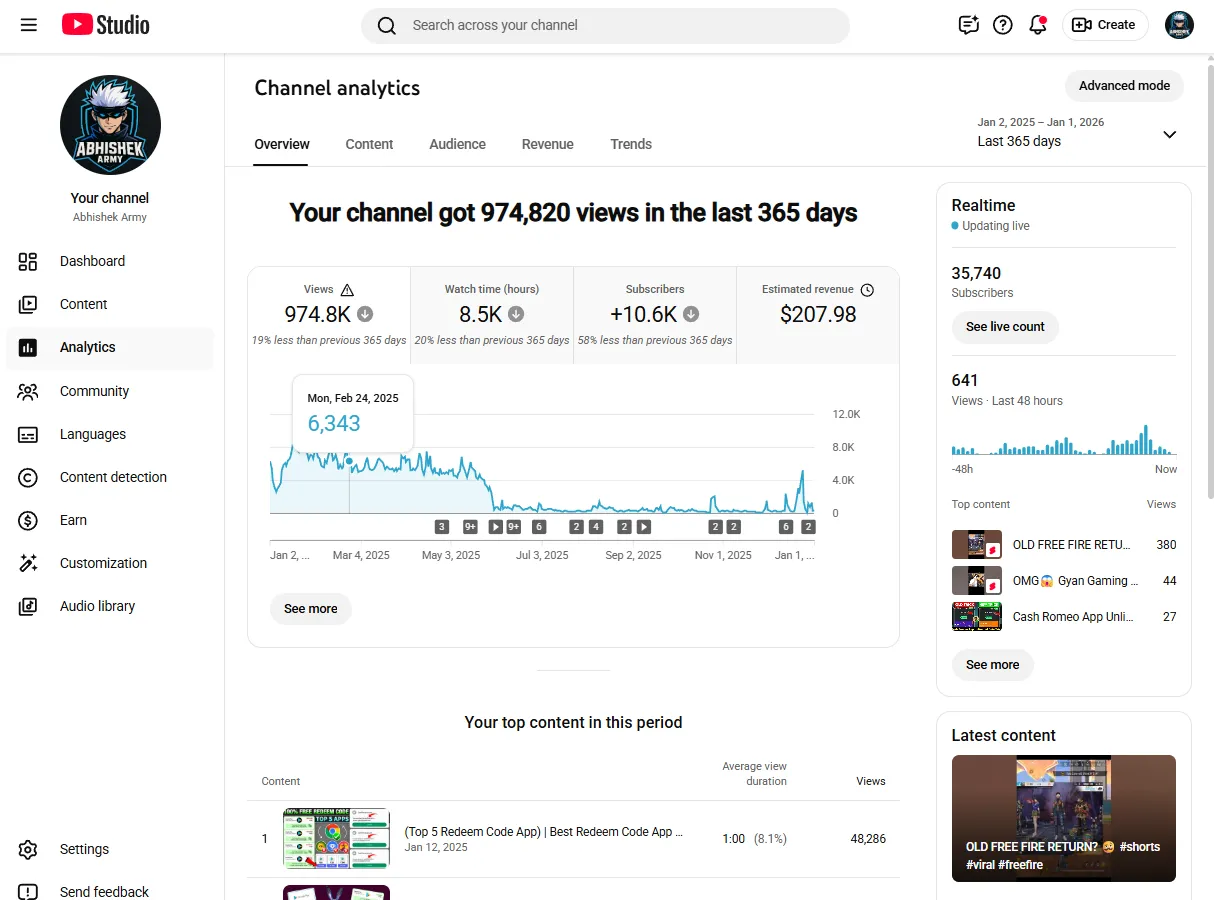1214x900 pixels.
Task: Click the video marker labeled 3 on the chart timeline
Action: (441, 527)
